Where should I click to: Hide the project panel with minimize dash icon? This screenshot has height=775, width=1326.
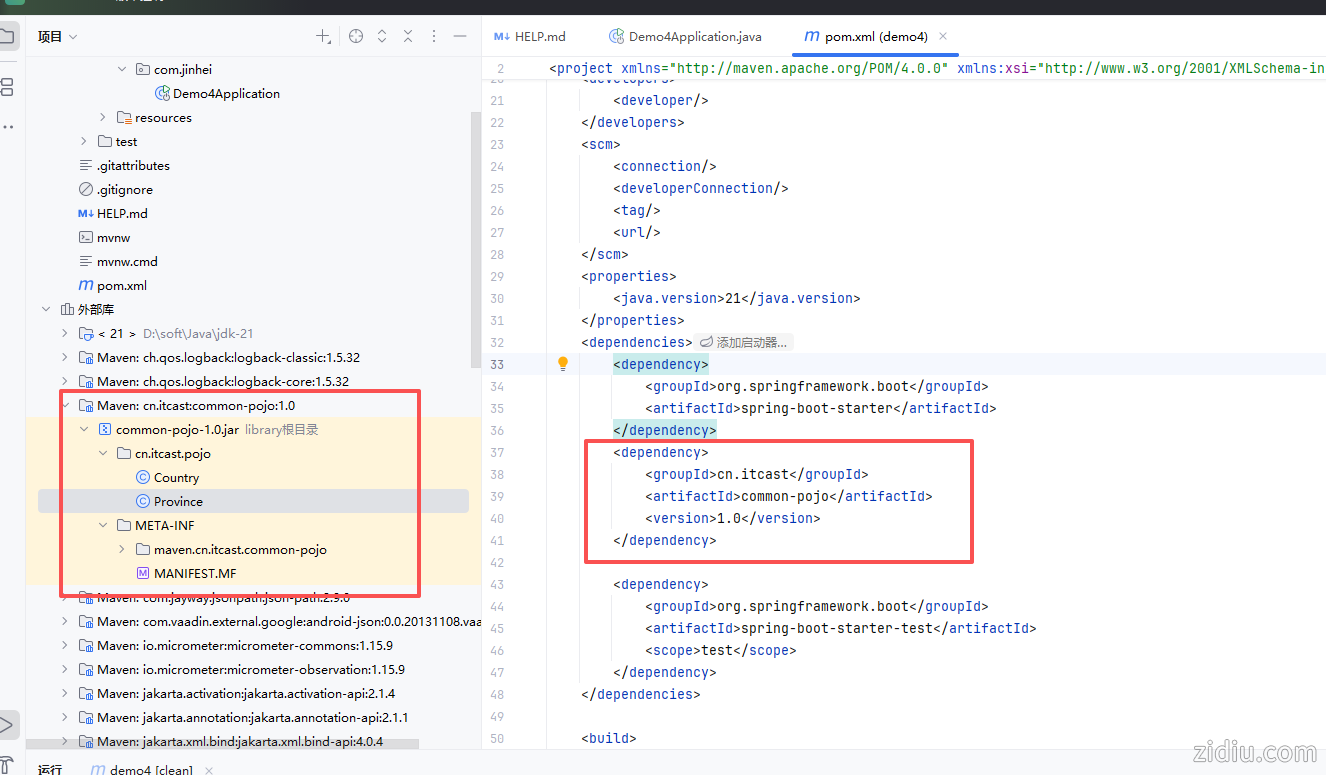coord(460,37)
